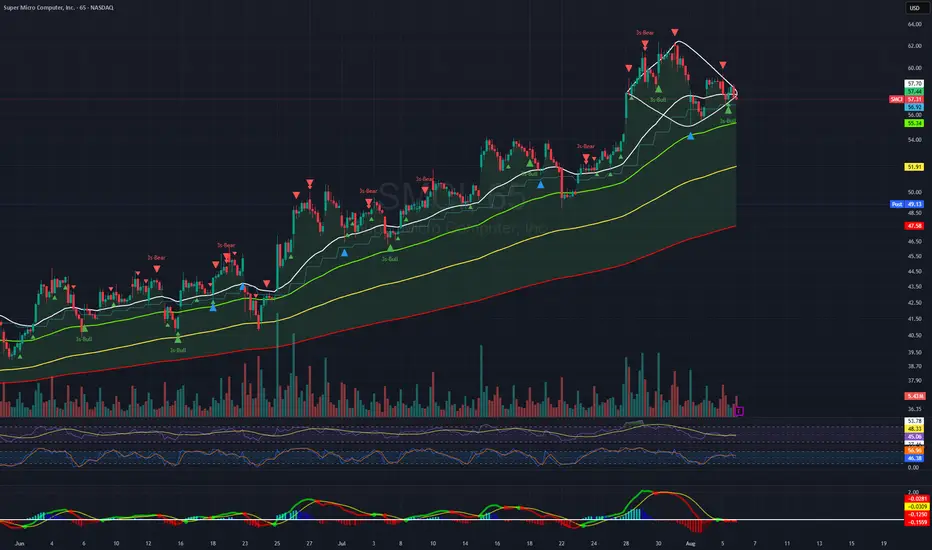
Task: Click the USD currency button
Action: pos(914,8)
